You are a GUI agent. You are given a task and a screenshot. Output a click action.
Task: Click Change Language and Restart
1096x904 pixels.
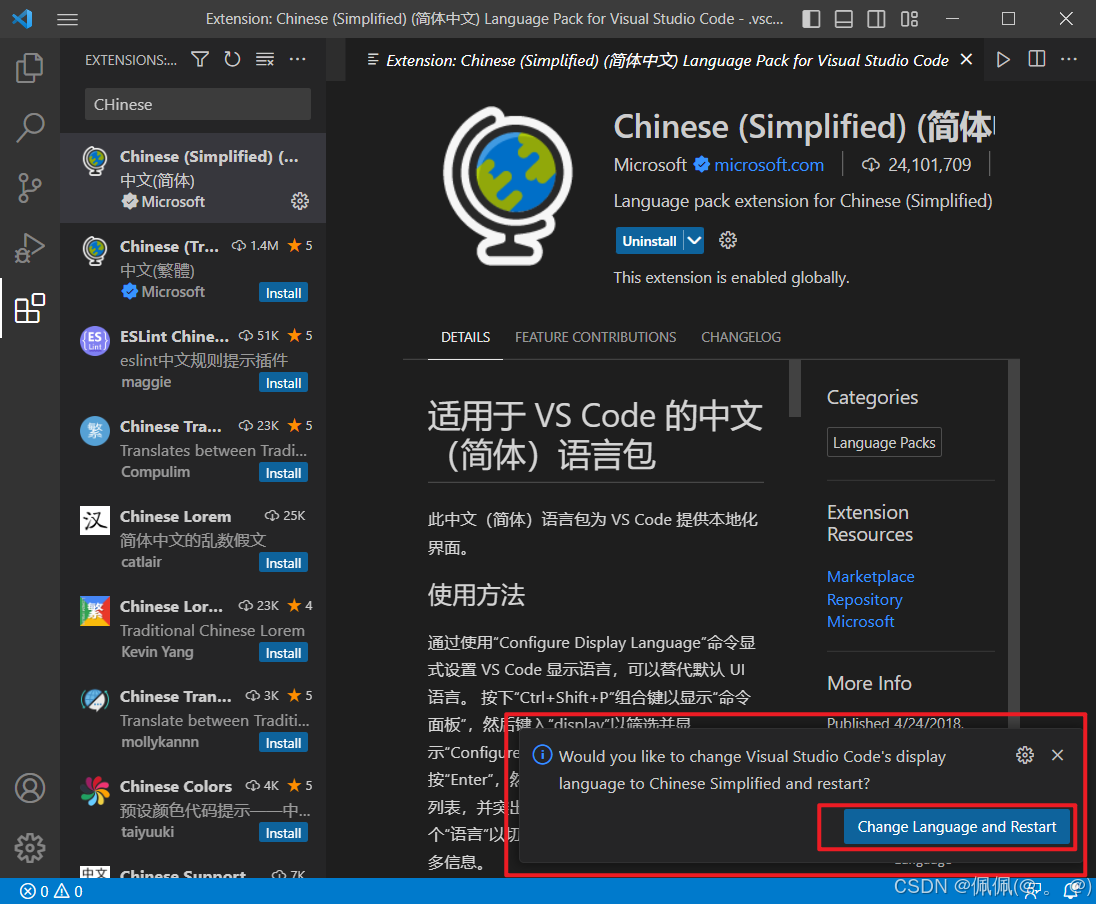point(956,826)
